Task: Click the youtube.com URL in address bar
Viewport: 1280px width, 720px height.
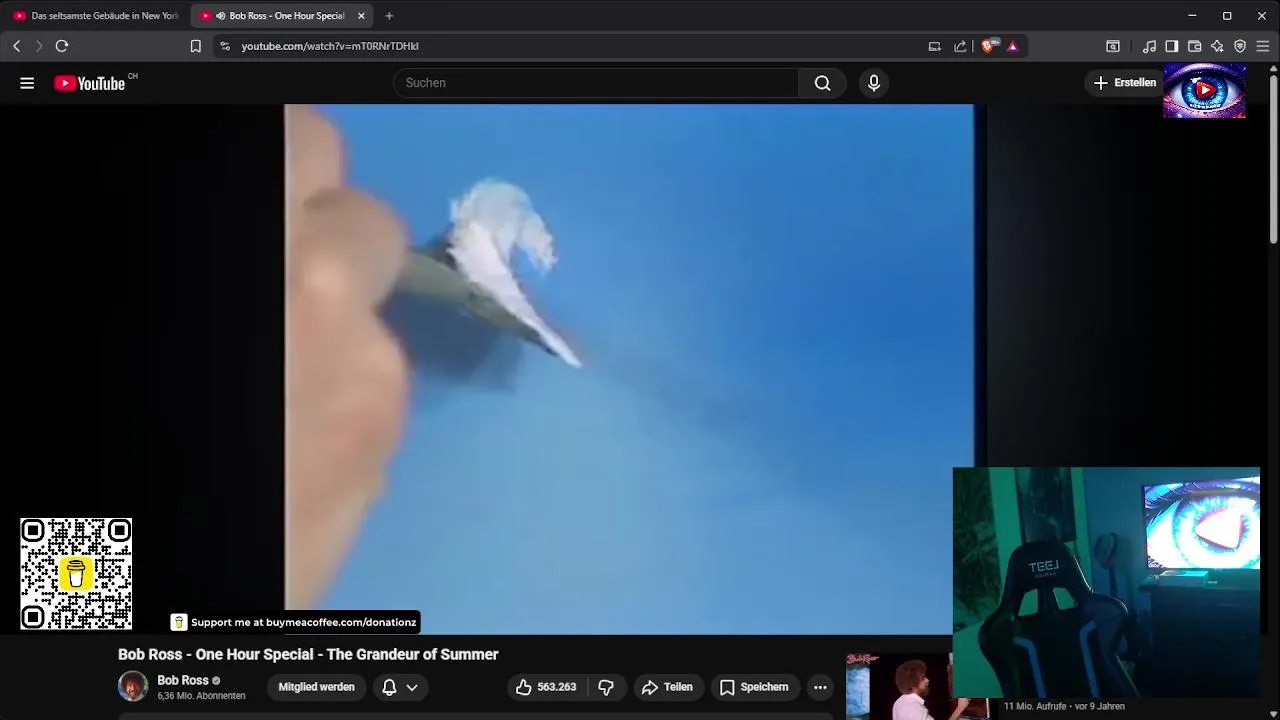Action: click(x=330, y=46)
